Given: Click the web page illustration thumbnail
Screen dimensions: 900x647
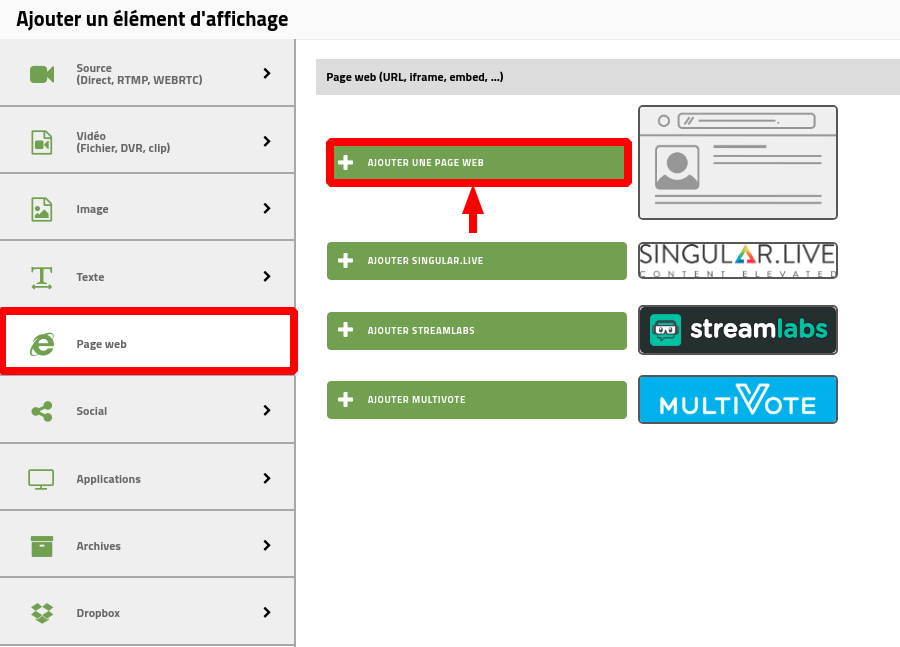Looking at the screenshot, I should click(x=738, y=162).
